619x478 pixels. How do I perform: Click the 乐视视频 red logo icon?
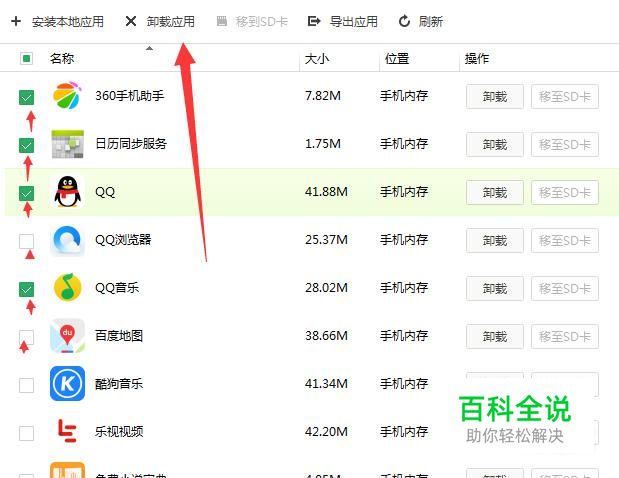pos(68,431)
